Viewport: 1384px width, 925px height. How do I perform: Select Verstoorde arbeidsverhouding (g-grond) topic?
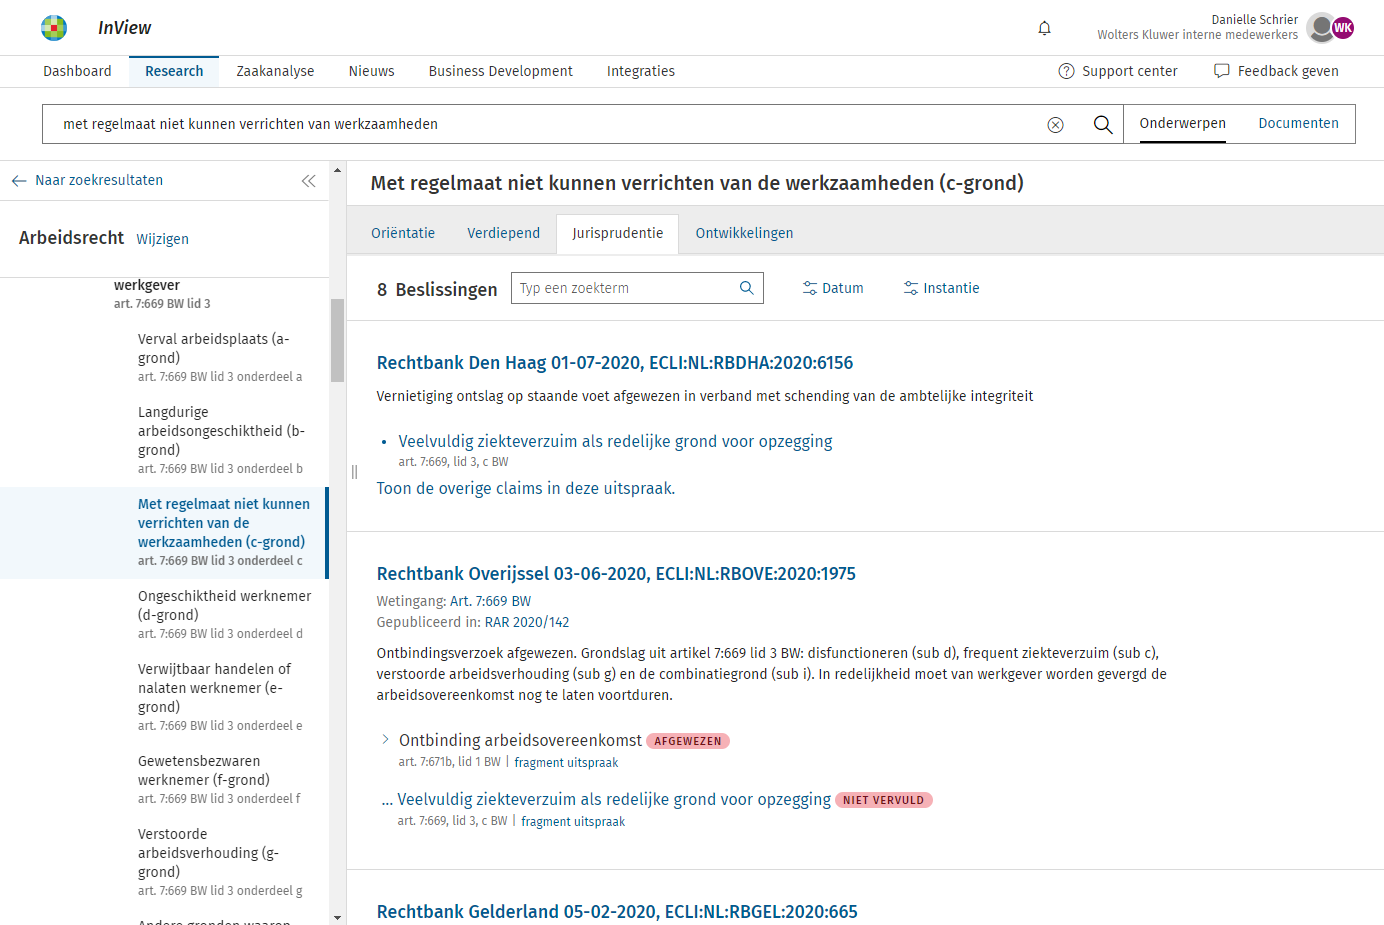point(208,852)
